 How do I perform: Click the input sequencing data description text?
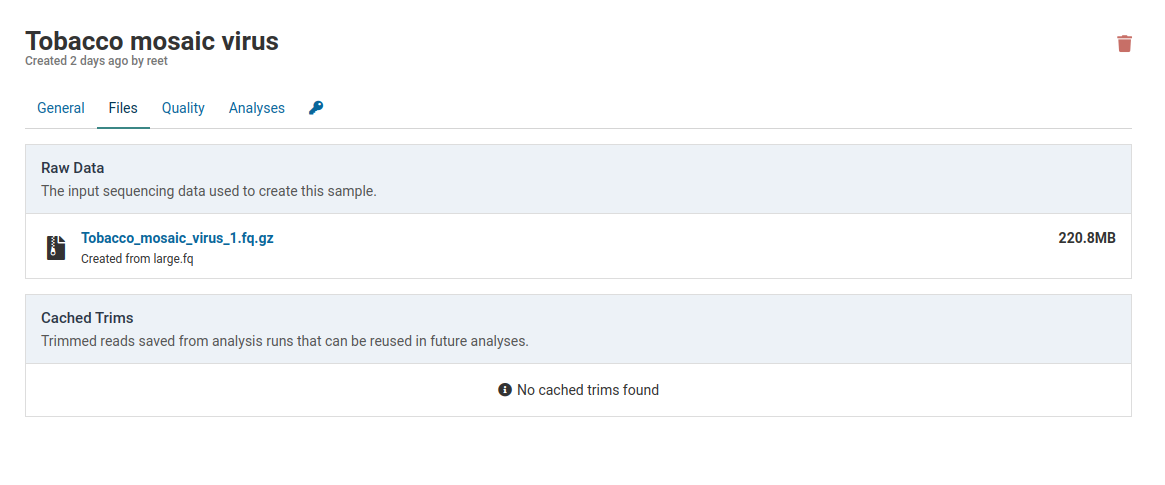[x=209, y=190]
